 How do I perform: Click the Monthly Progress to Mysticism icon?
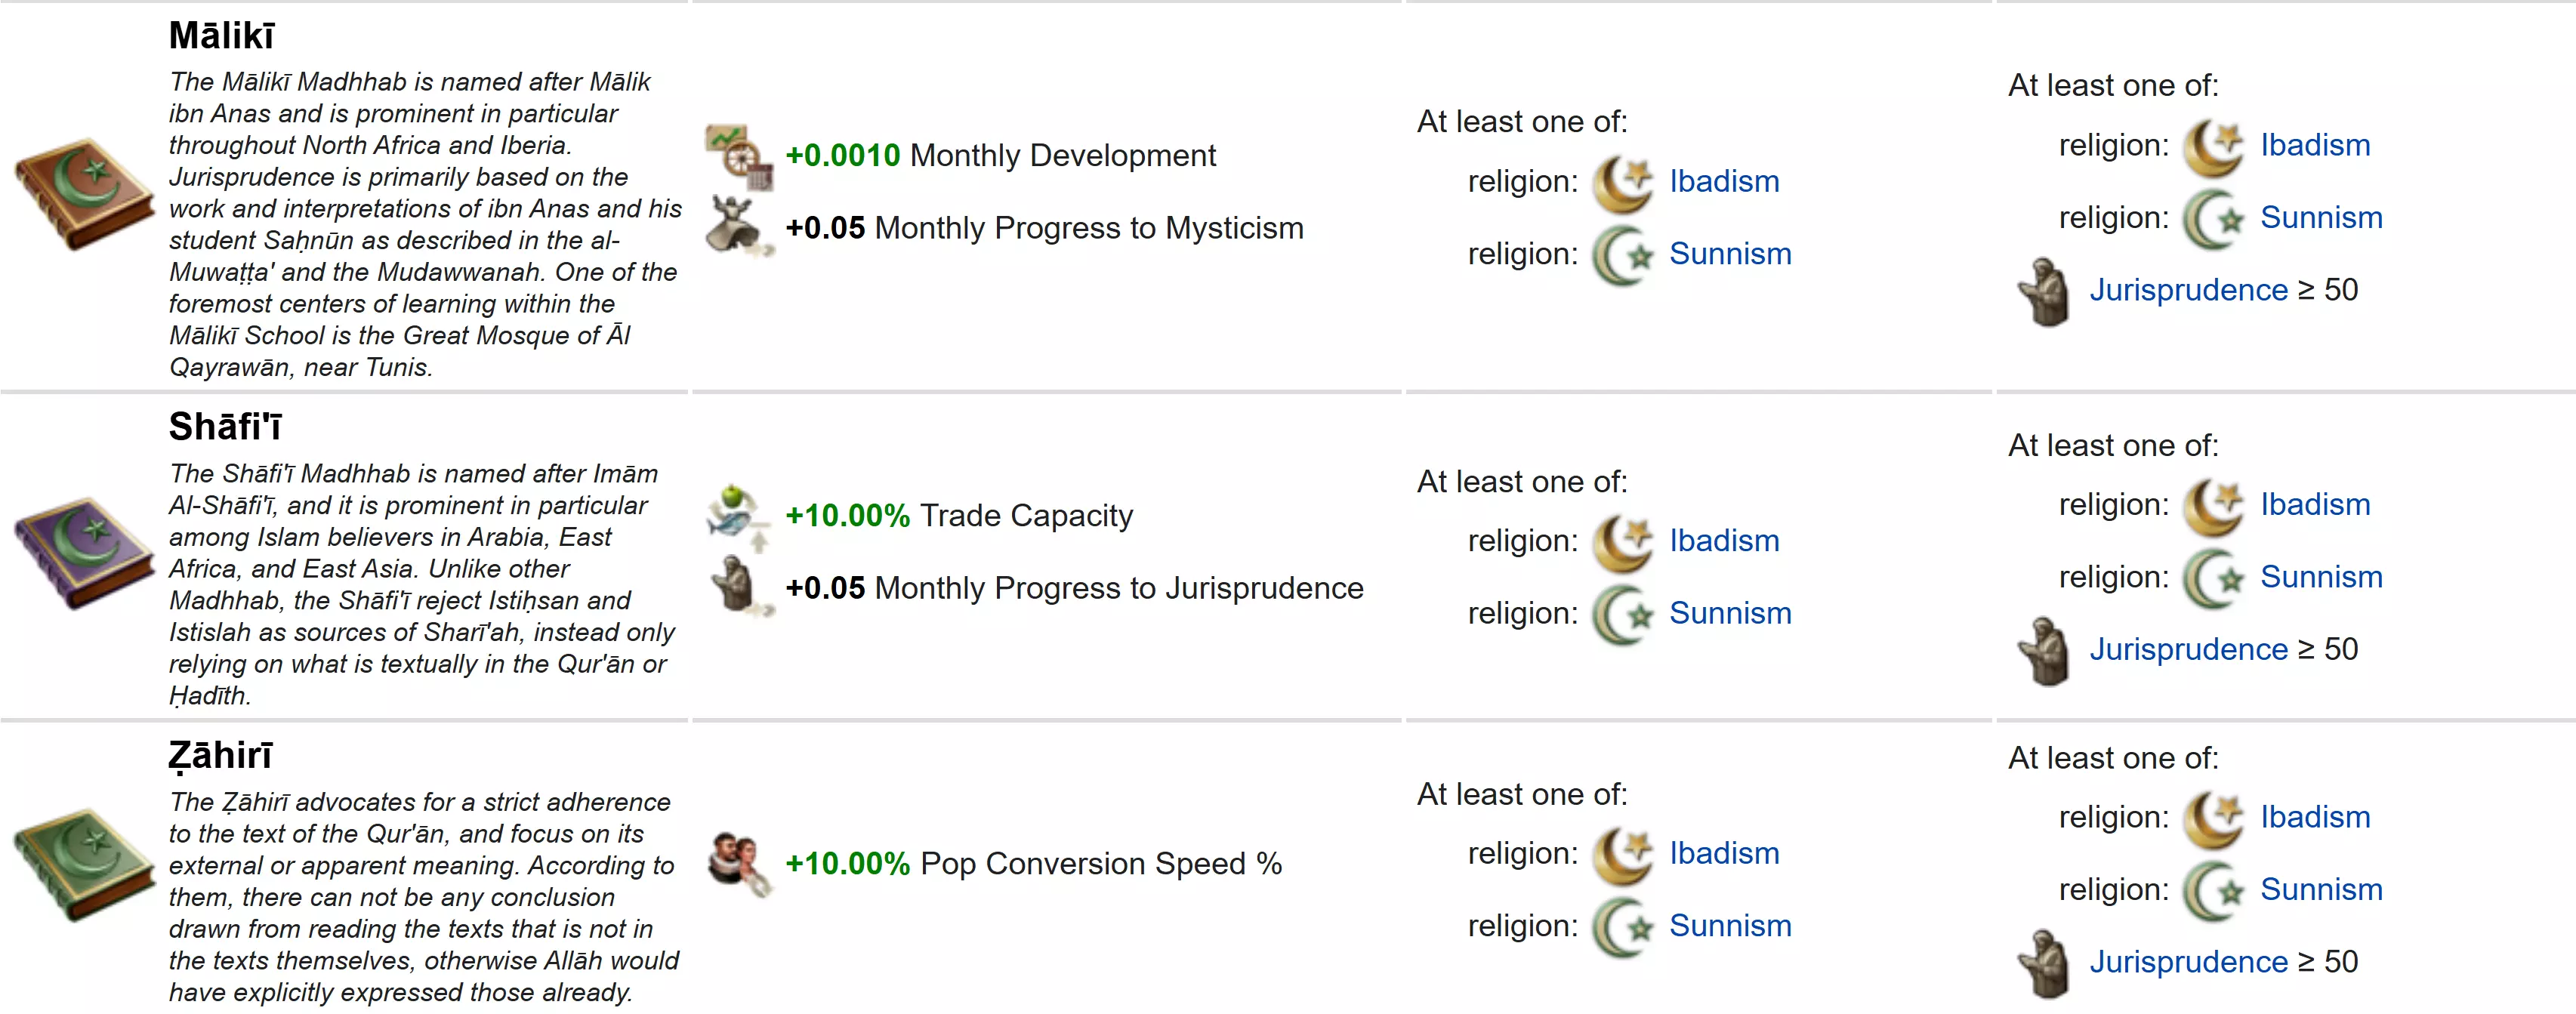tap(739, 227)
